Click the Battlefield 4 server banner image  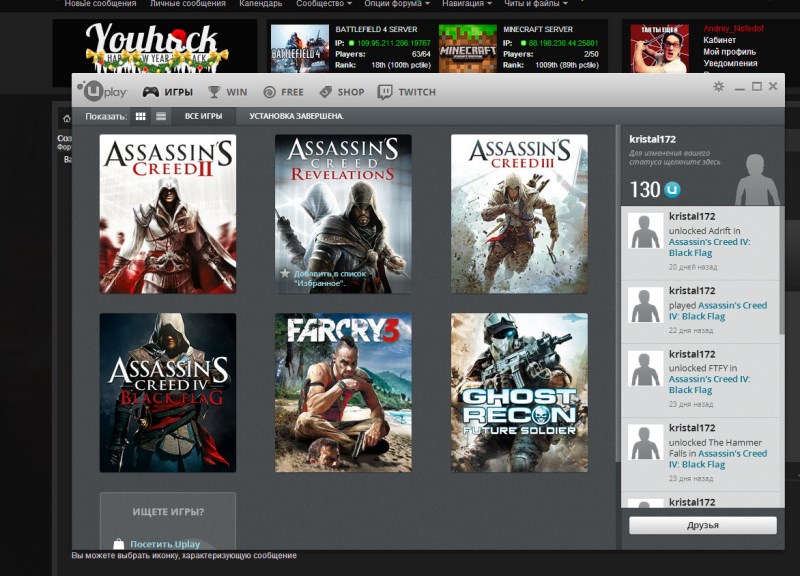click(299, 48)
